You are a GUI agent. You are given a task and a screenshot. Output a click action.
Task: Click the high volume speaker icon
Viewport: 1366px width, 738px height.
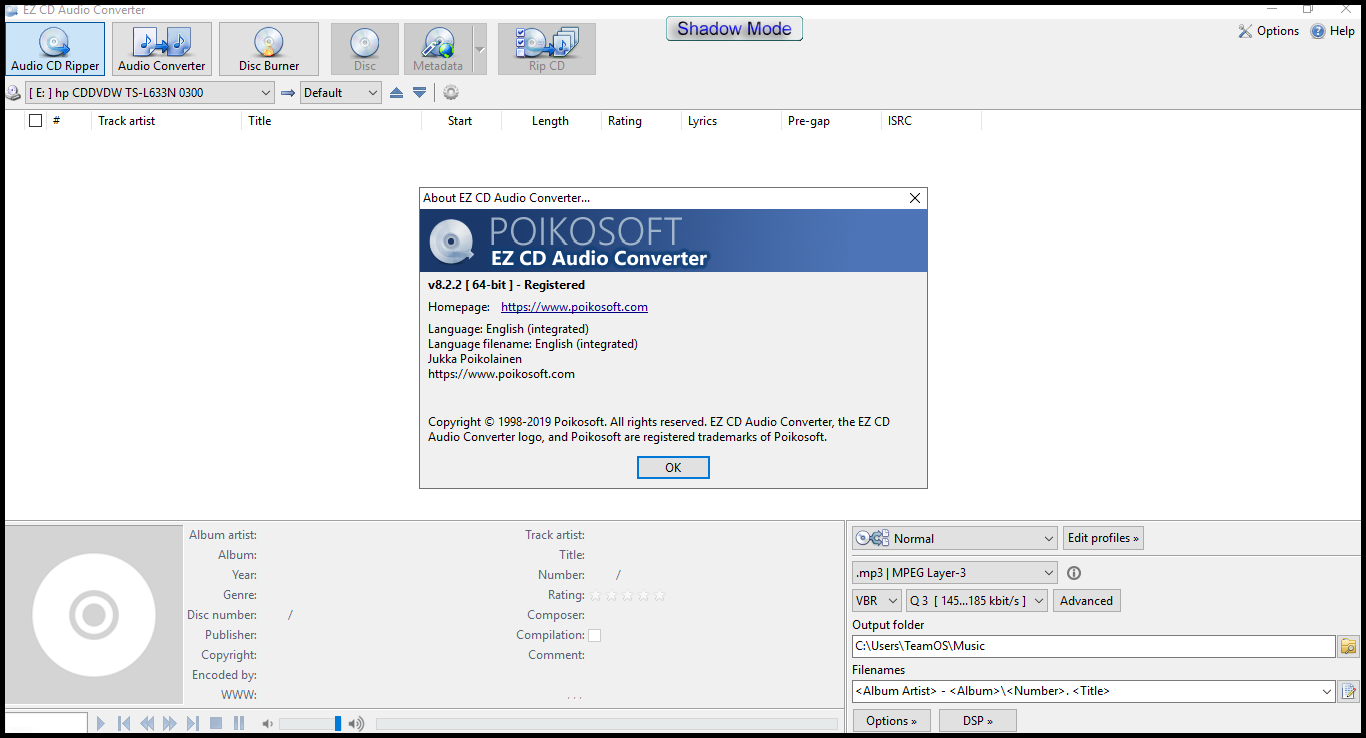tap(356, 723)
